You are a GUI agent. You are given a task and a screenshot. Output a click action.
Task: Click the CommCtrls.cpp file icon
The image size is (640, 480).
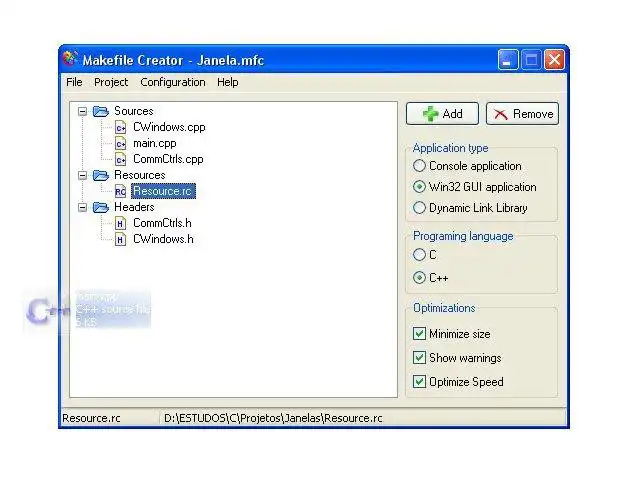[x=120, y=159]
